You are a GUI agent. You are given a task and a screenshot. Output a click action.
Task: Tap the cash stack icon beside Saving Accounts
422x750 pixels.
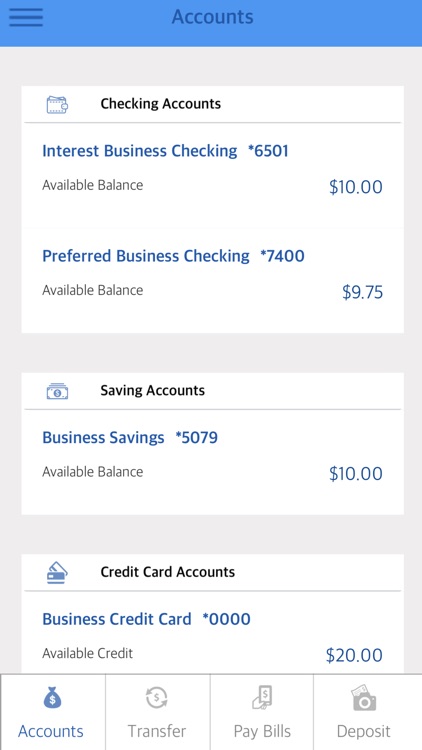[x=57, y=391]
